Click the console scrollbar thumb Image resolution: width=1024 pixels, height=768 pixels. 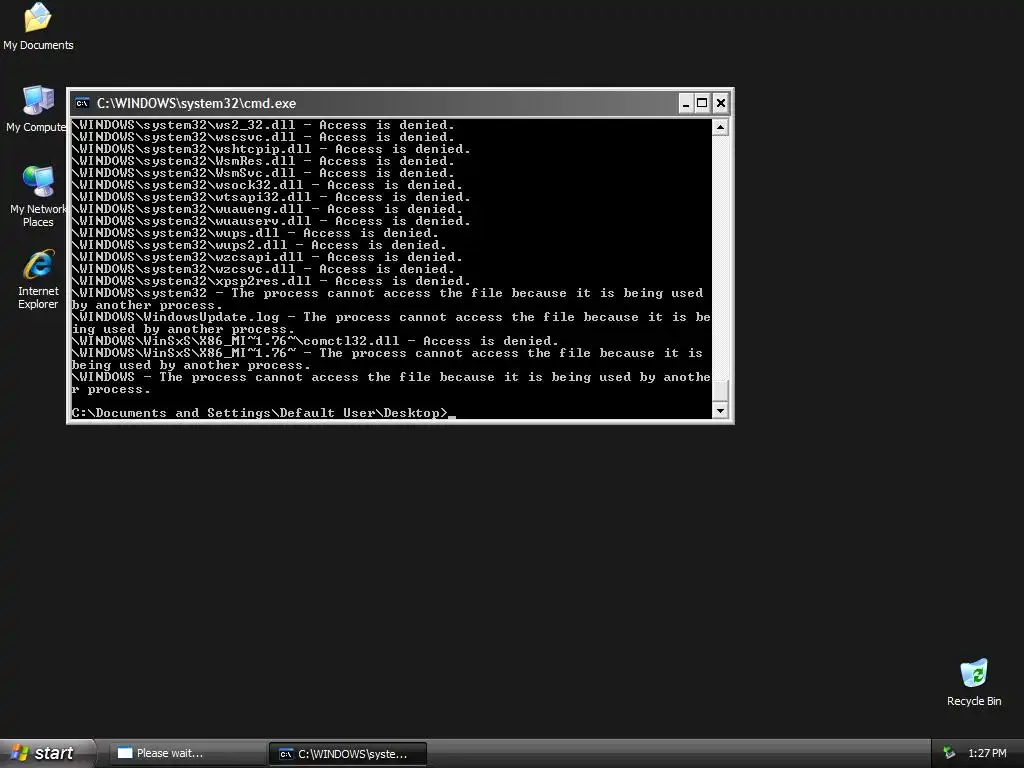(720, 391)
